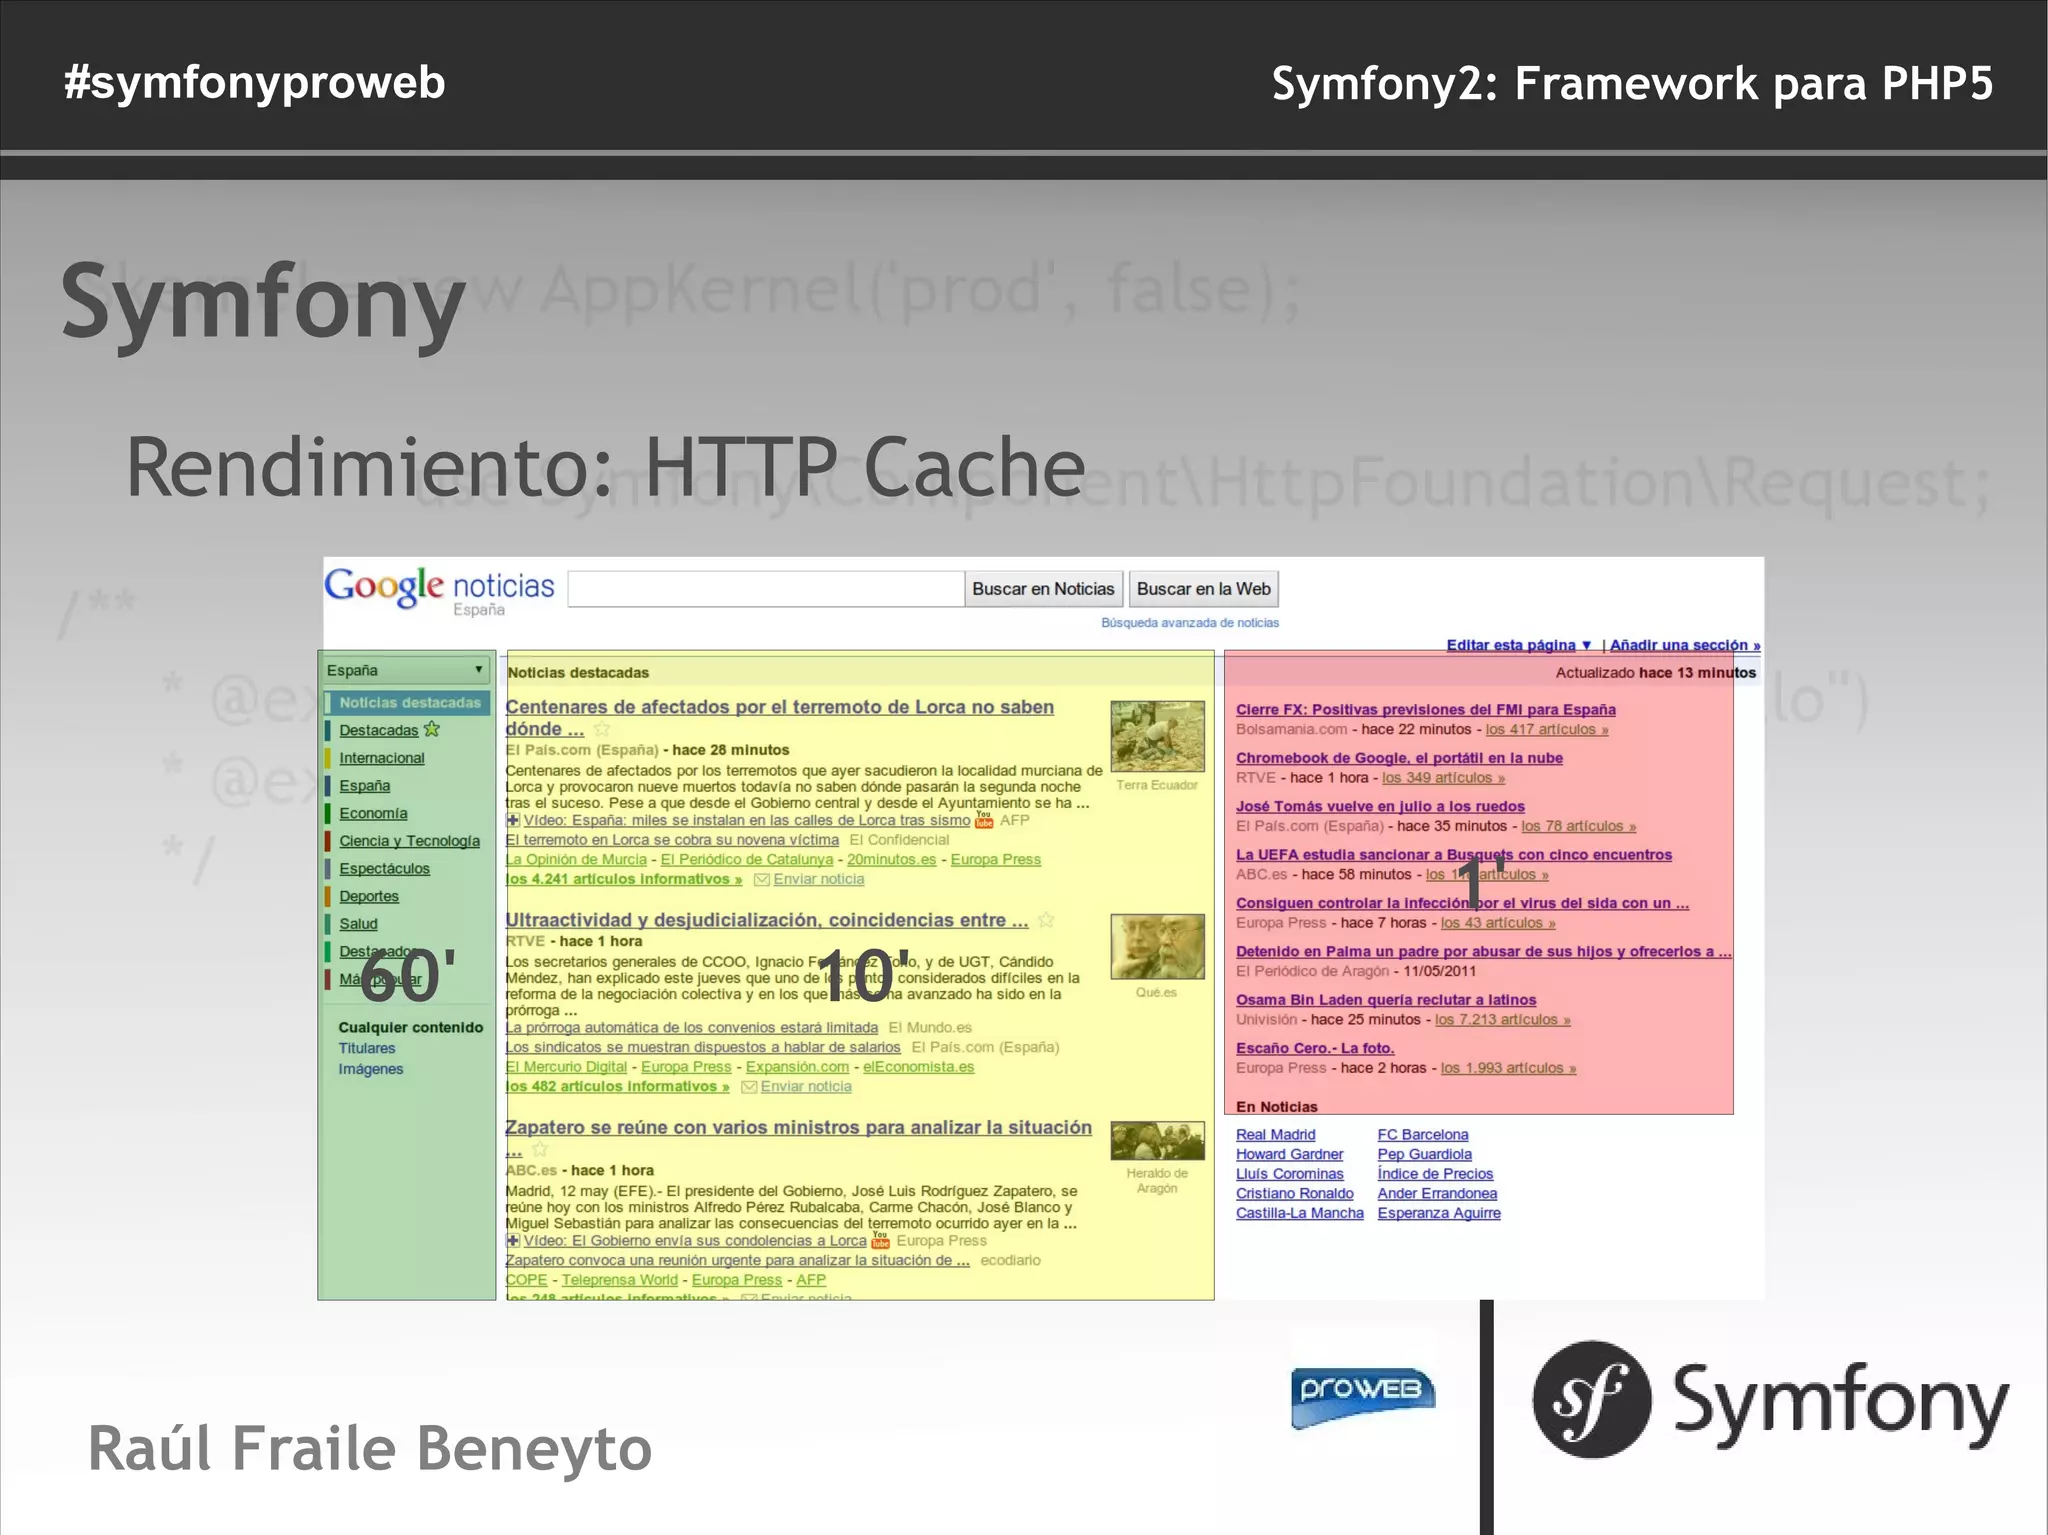Open 20minutos.es source link

click(892, 859)
